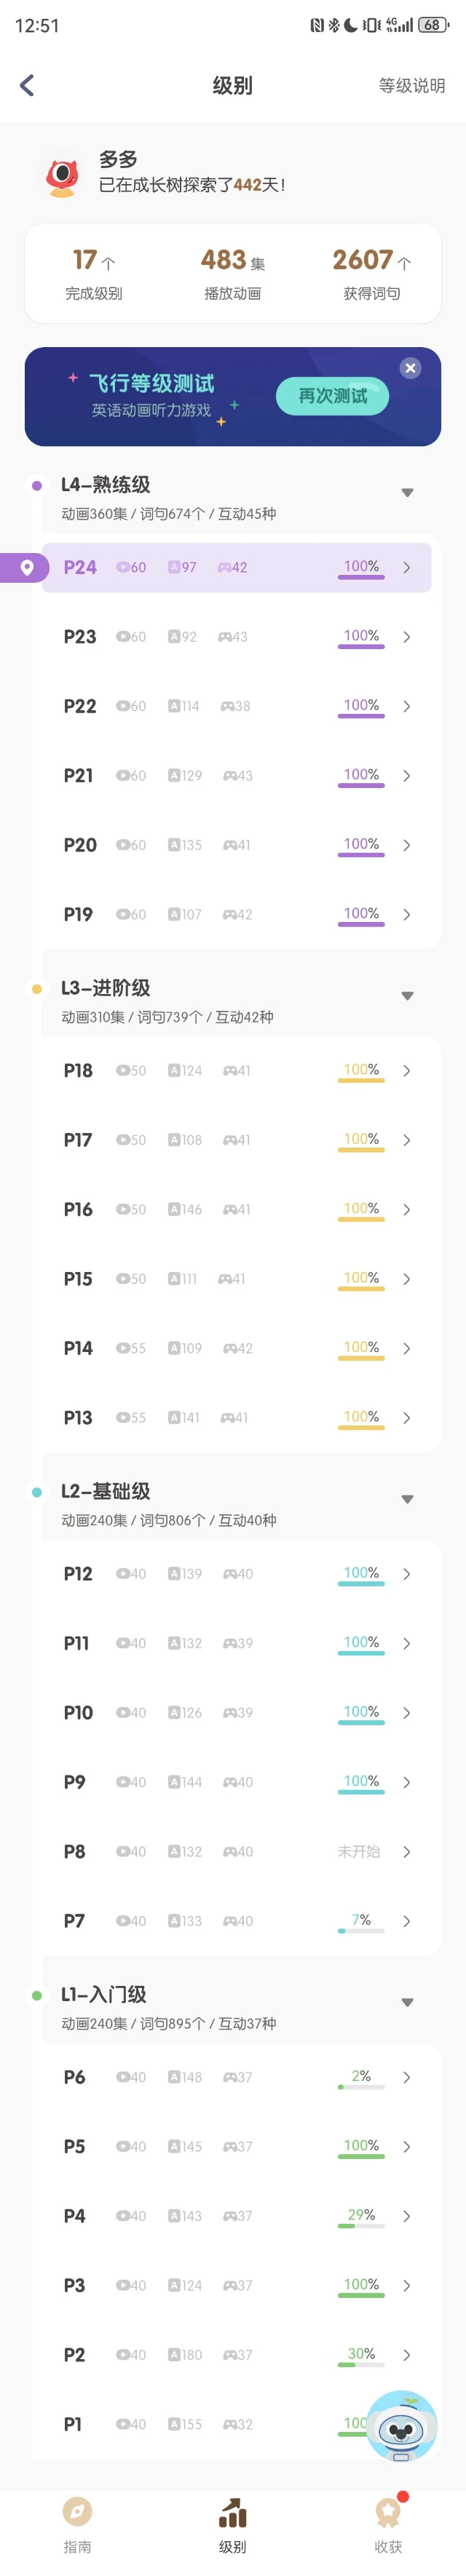This screenshot has height=2576, width=466.
Task: Tap the word count icon in P2 row
Action: (174, 2354)
